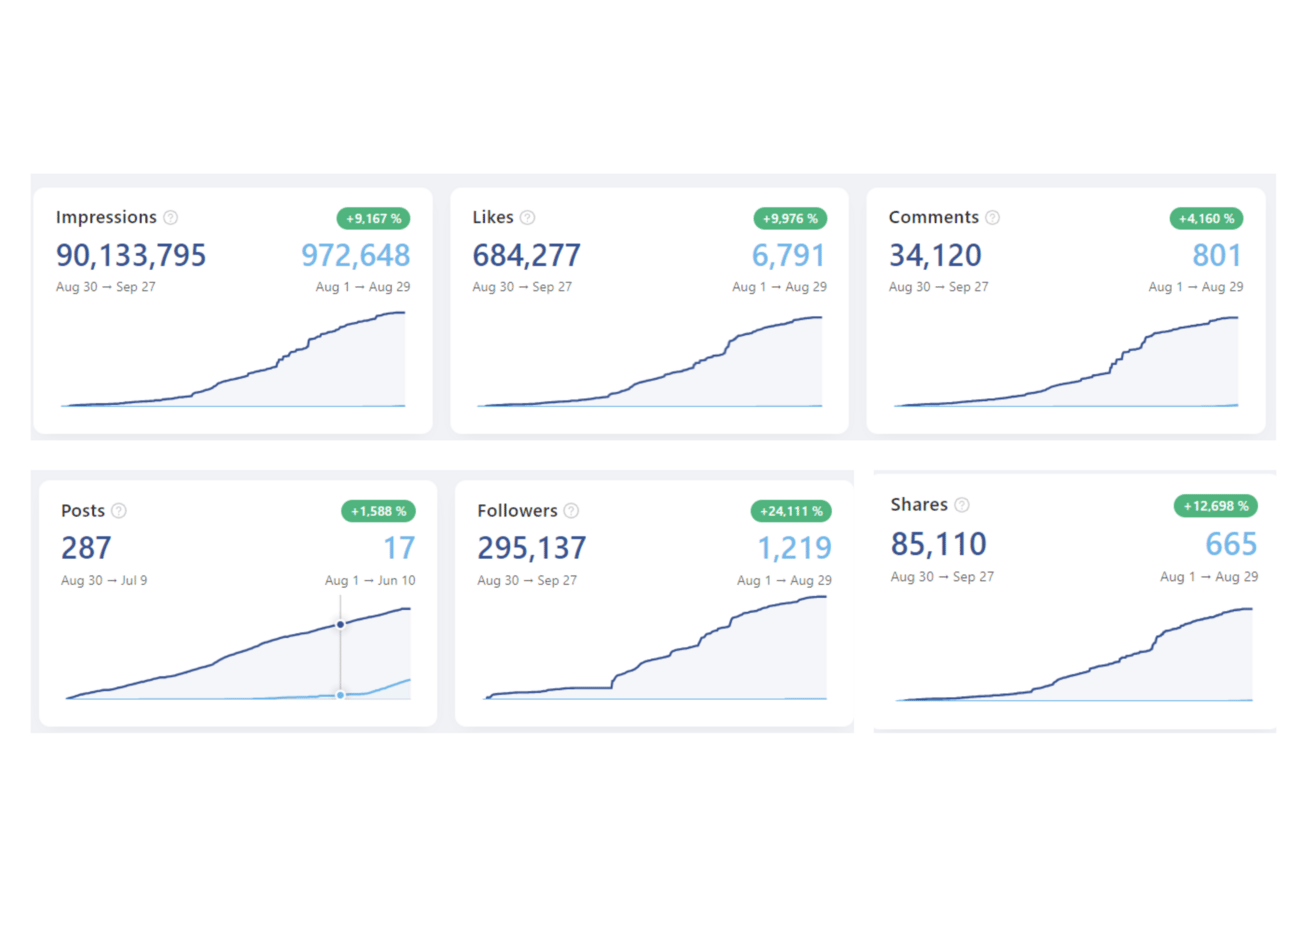The width and height of the screenshot is (1292, 940).
Task: Click the Shares growth chart
Action: point(1074,654)
